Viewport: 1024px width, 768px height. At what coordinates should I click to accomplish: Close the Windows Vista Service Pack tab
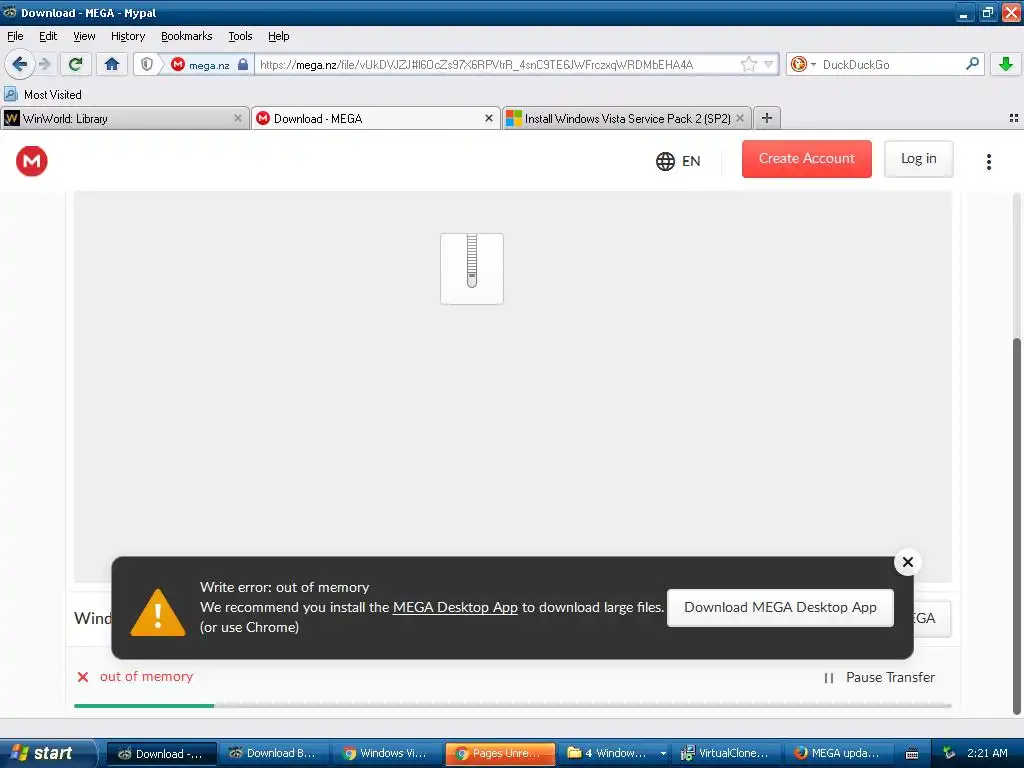pyautogui.click(x=740, y=118)
